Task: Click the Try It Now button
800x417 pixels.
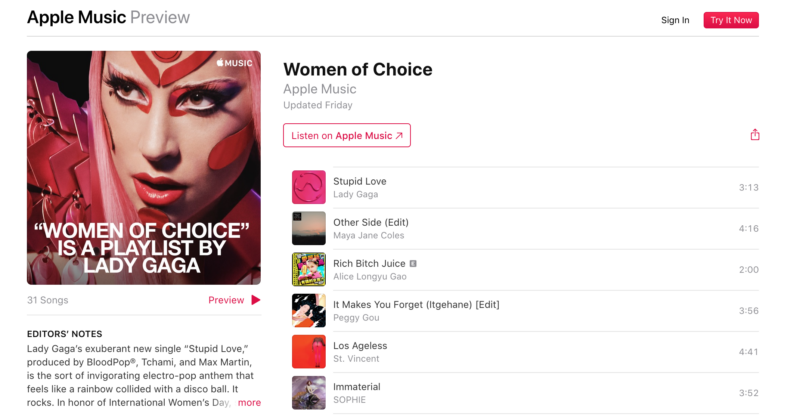Action: [x=731, y=20]
